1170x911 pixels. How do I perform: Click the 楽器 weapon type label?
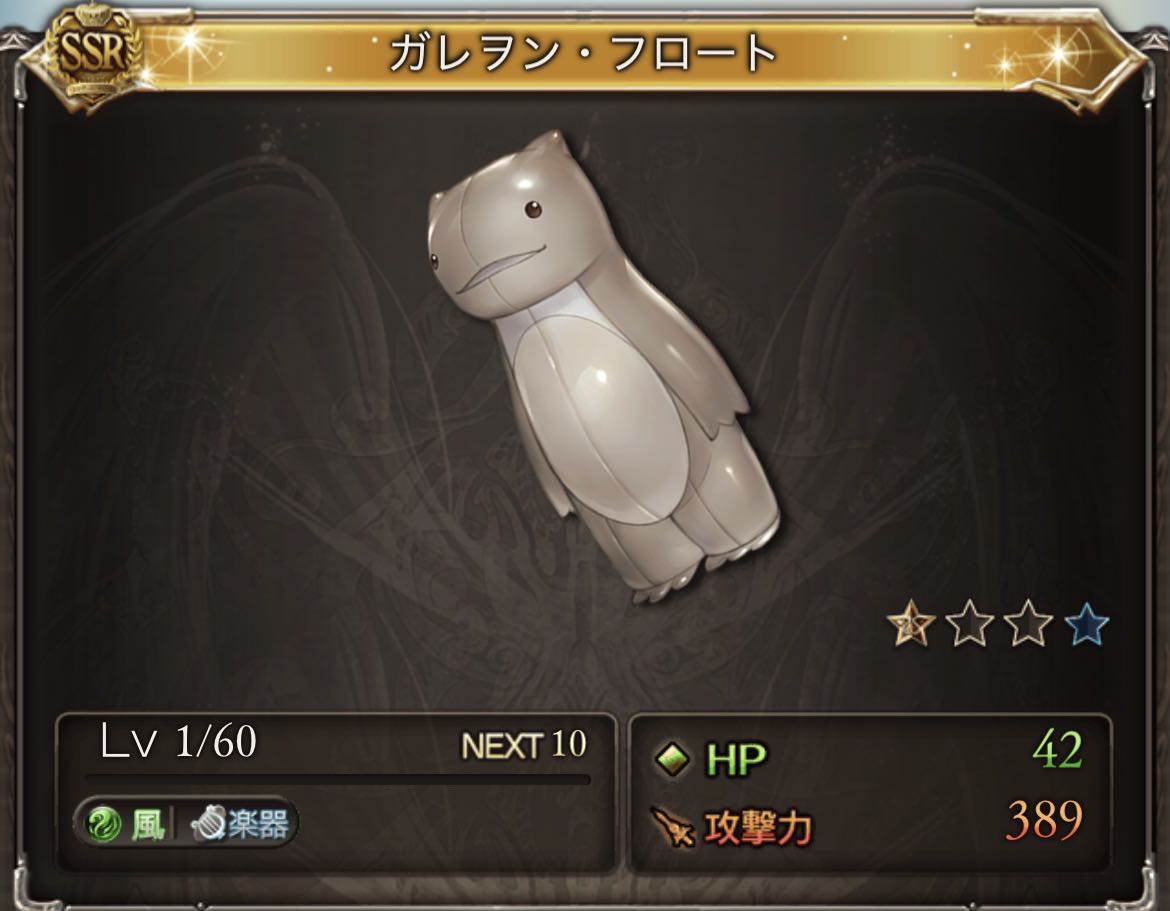click(x=259, y=825)
